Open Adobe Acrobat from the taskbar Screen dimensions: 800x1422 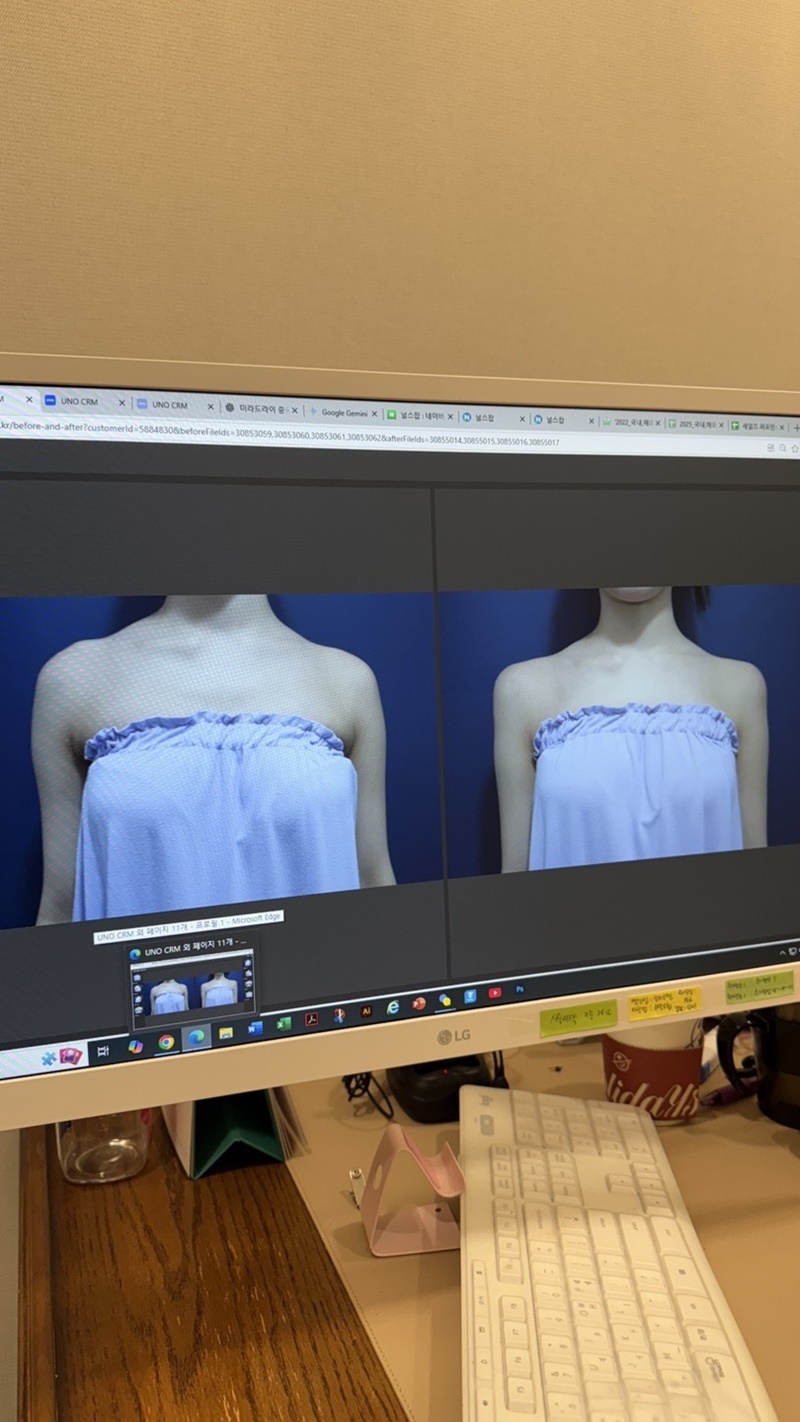point(312,1018)
